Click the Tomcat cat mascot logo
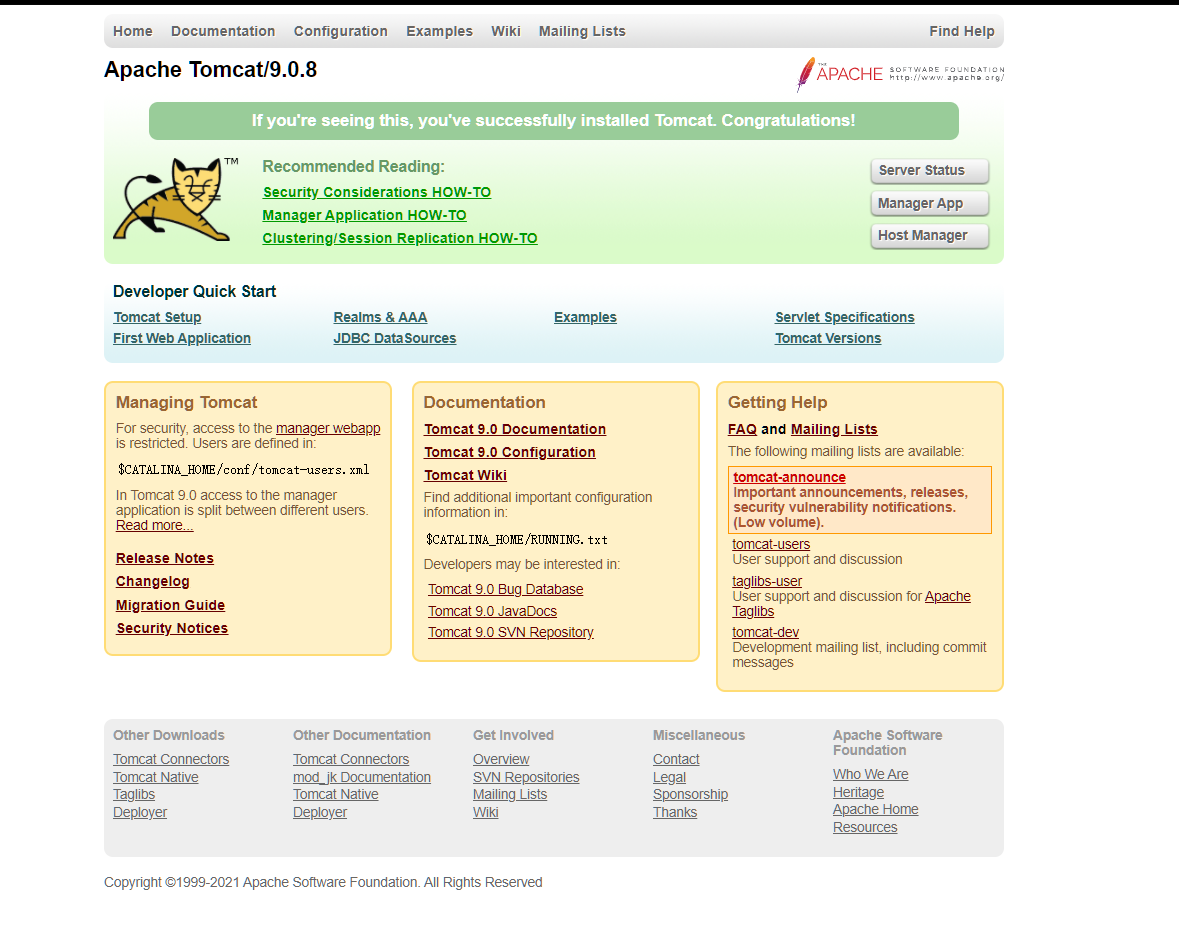 pos(175,199)
